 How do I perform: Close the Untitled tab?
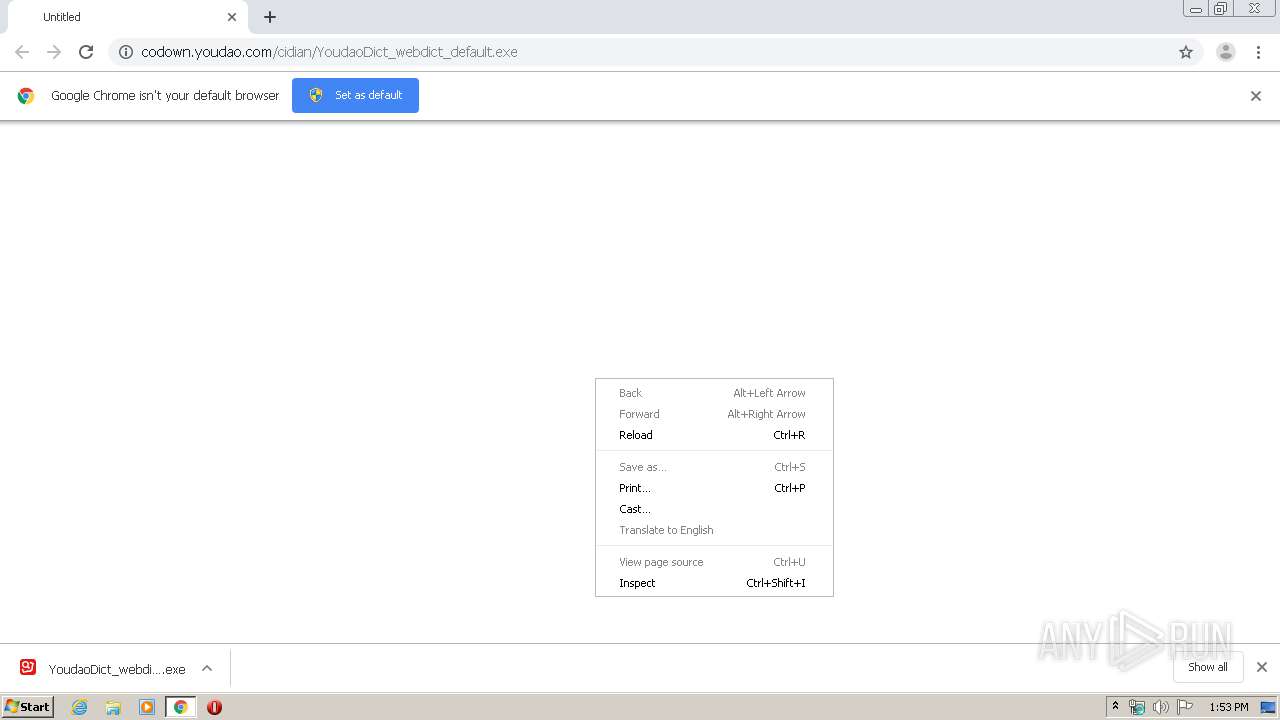(232, 17)
